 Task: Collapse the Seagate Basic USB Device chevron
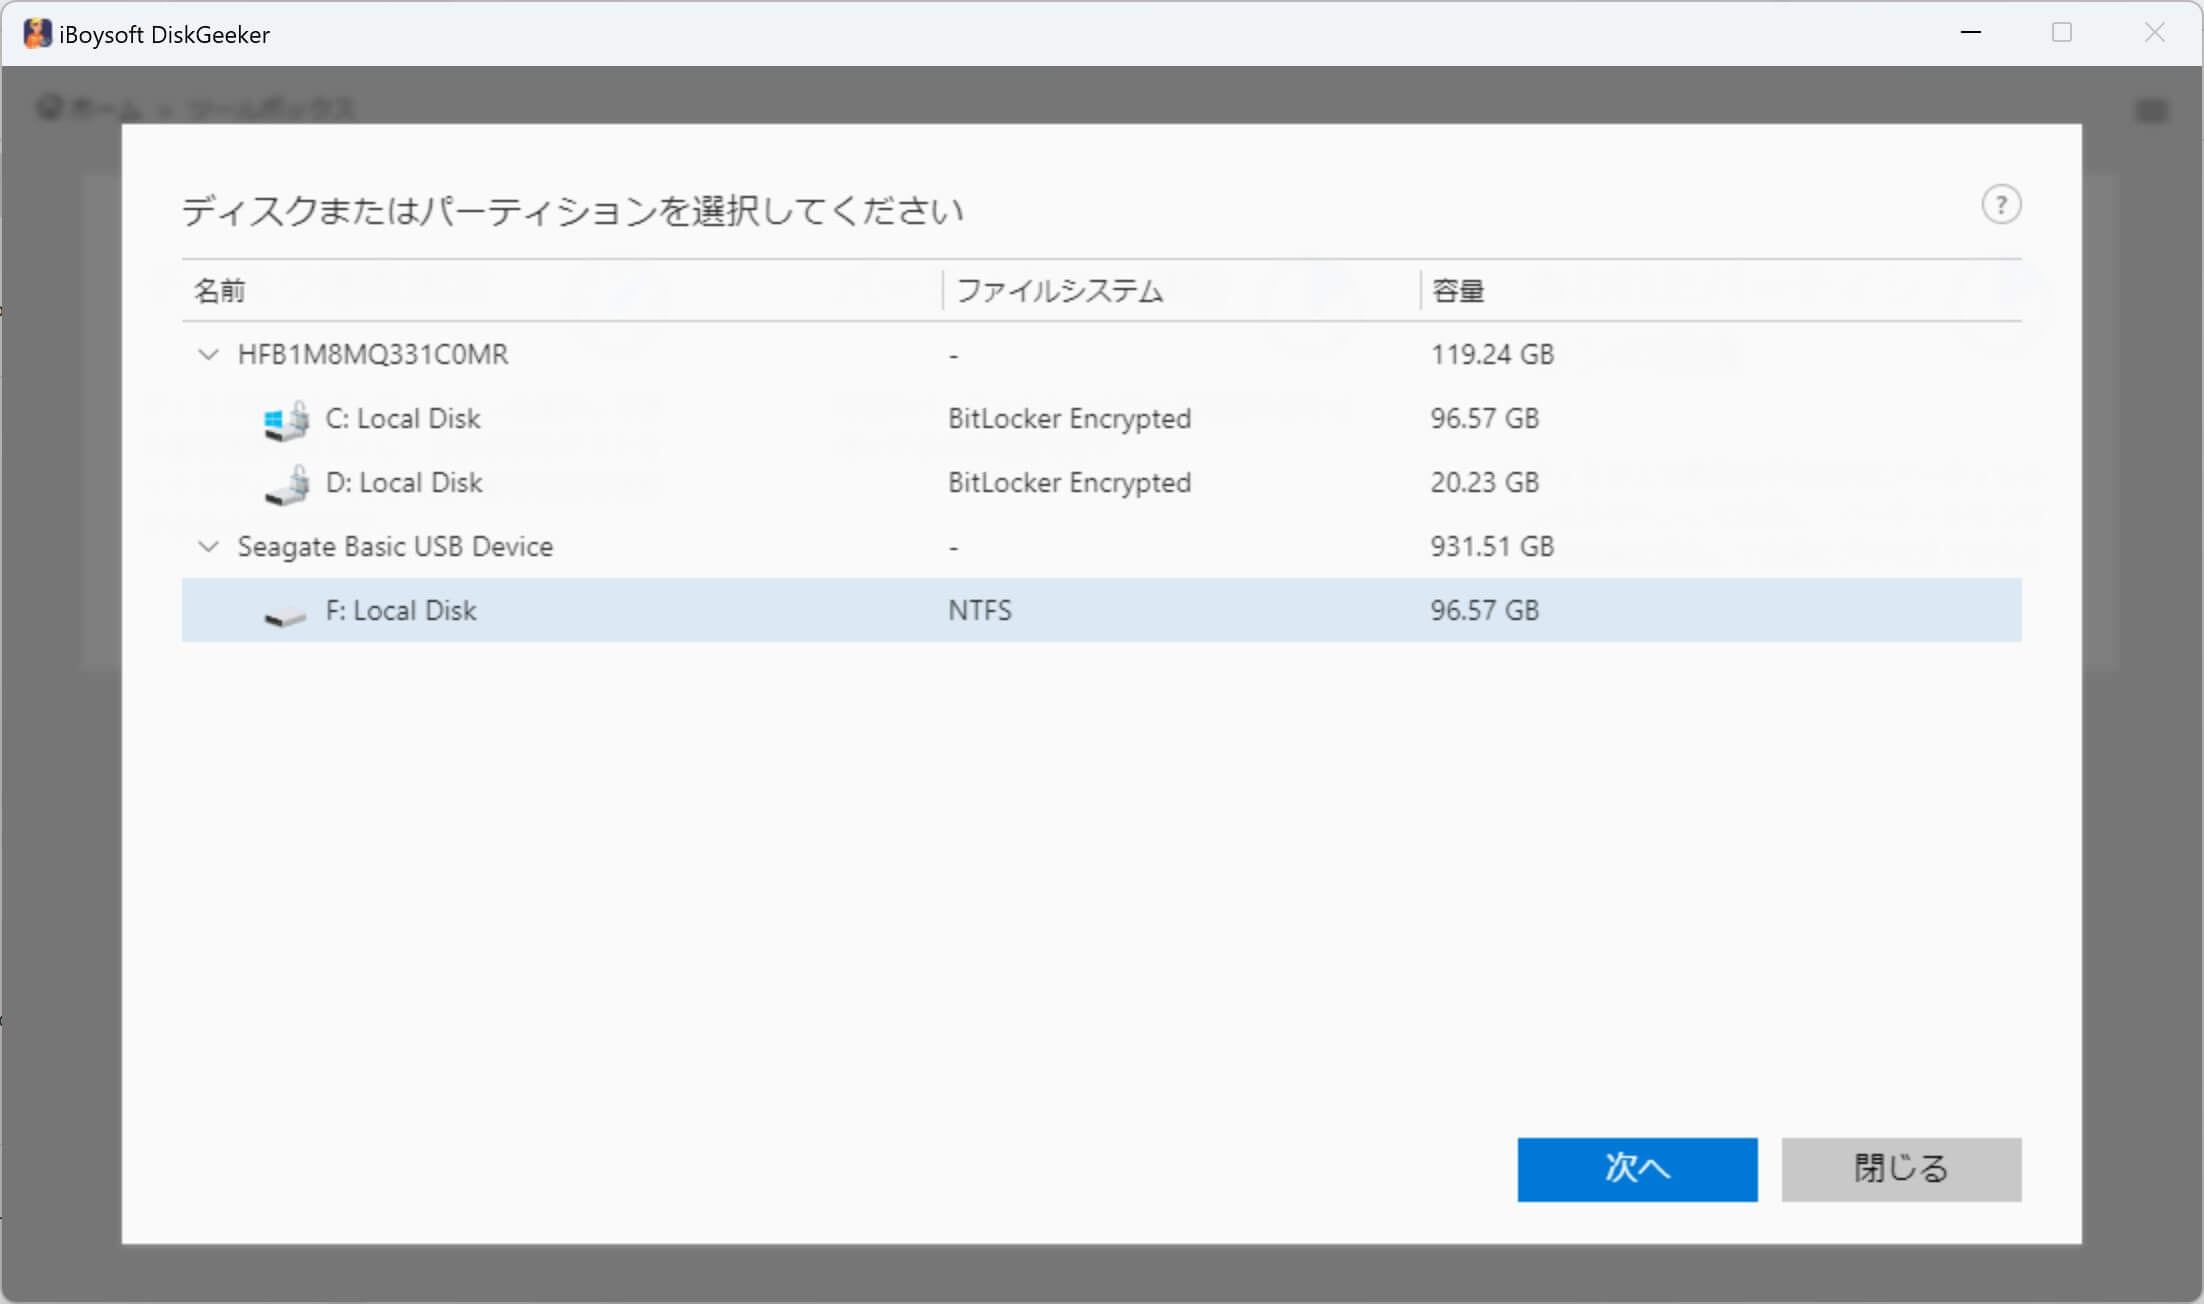208,546
